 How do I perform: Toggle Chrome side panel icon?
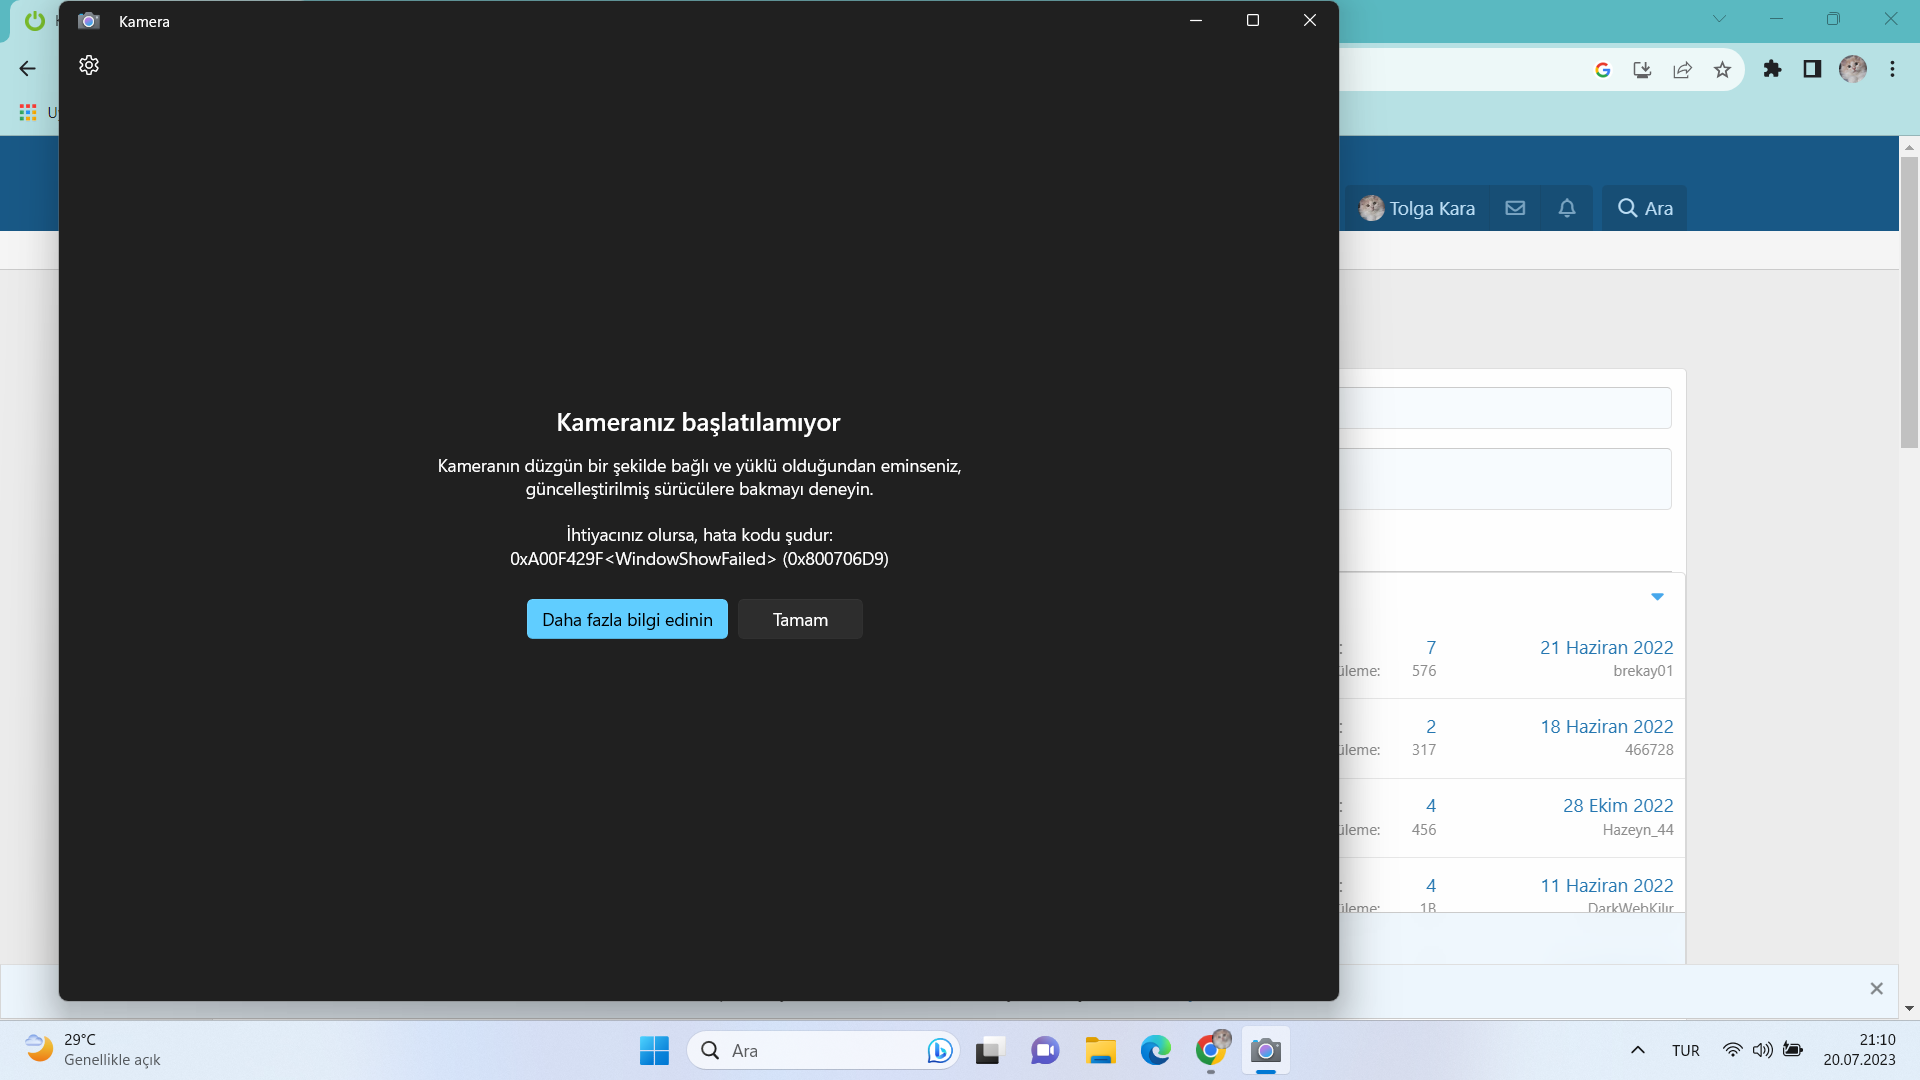[1812, 69]
